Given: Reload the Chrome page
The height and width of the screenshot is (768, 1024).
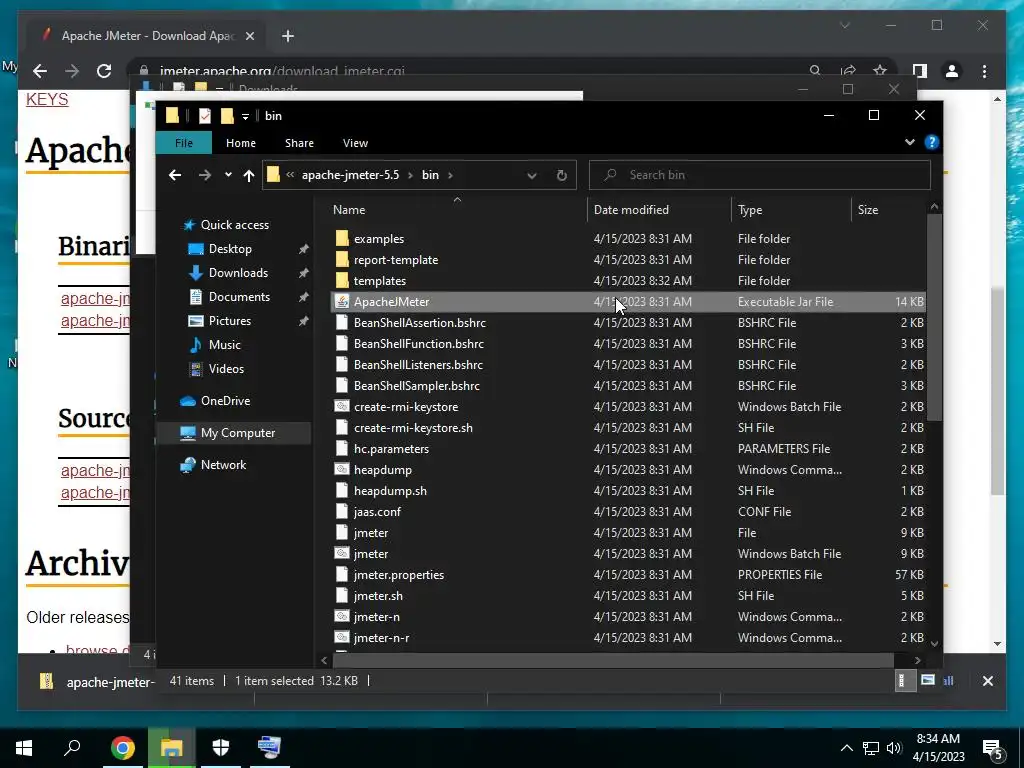Looking at the screenshot, I should pos(104,71).
